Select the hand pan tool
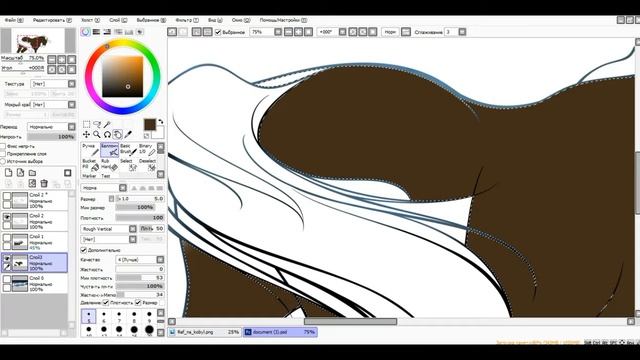 [x=118, y=134]
